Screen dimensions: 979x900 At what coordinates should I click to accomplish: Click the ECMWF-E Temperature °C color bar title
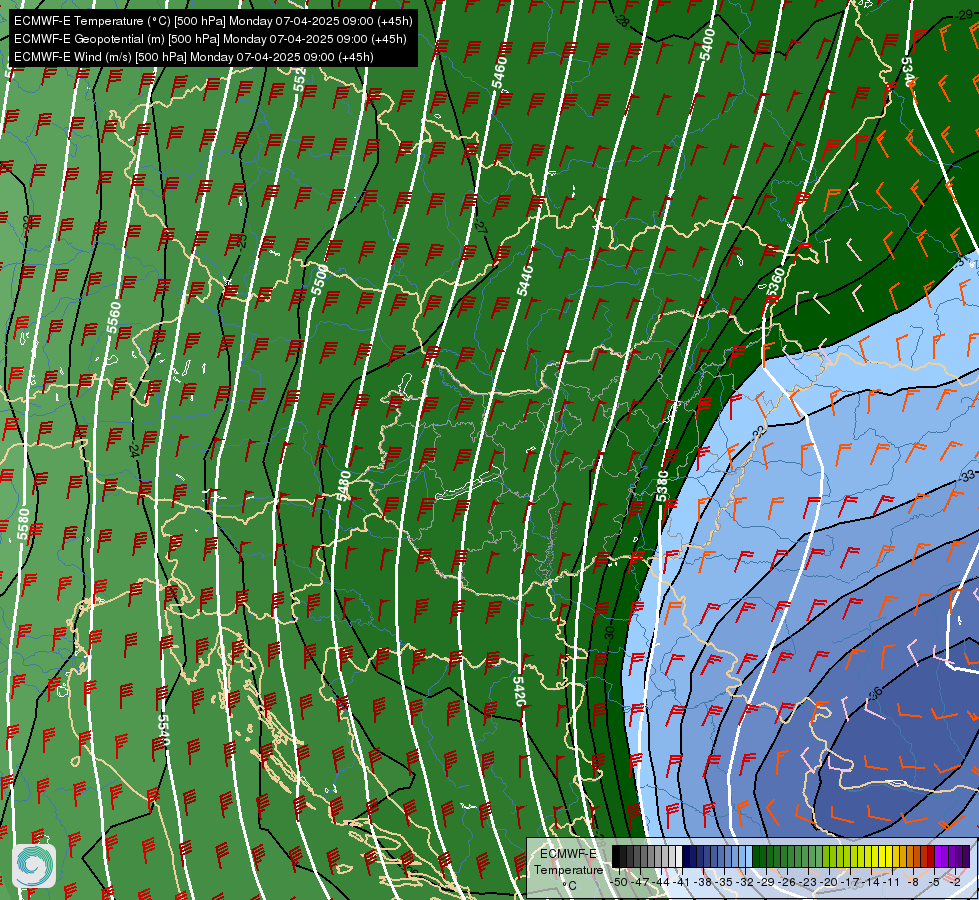point(568,870)
